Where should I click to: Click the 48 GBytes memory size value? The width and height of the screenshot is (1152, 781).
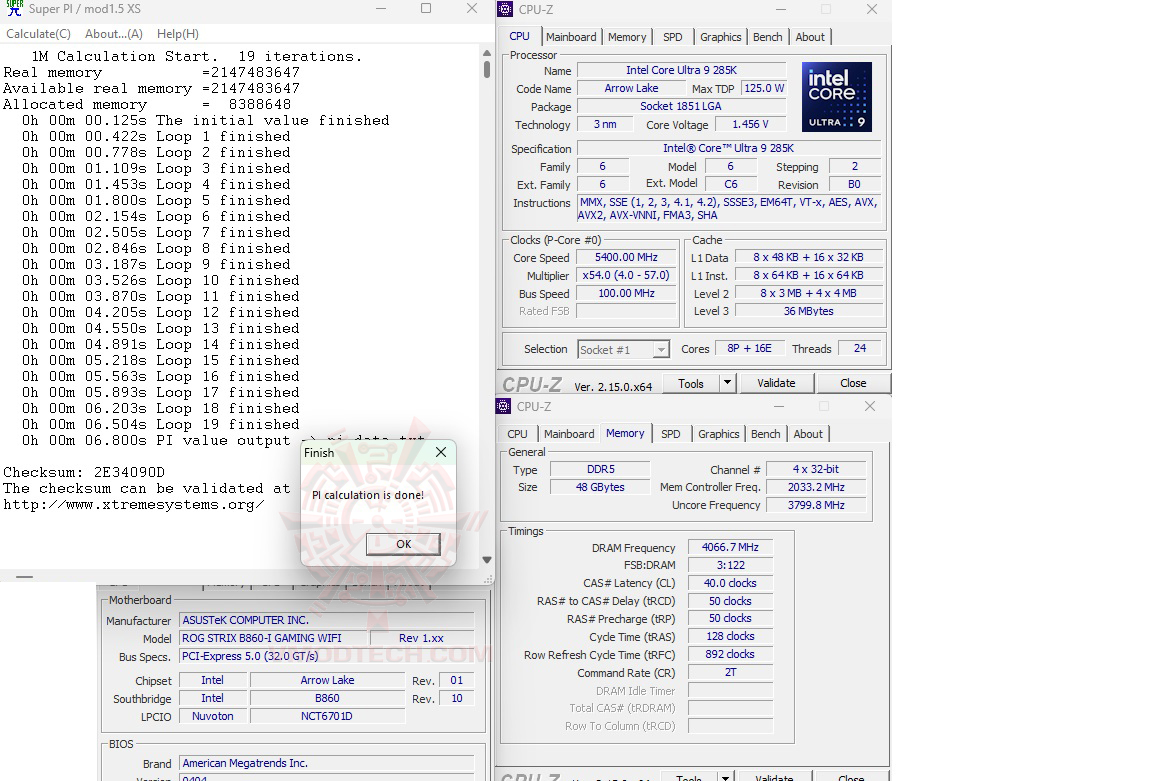click(600, 487)
